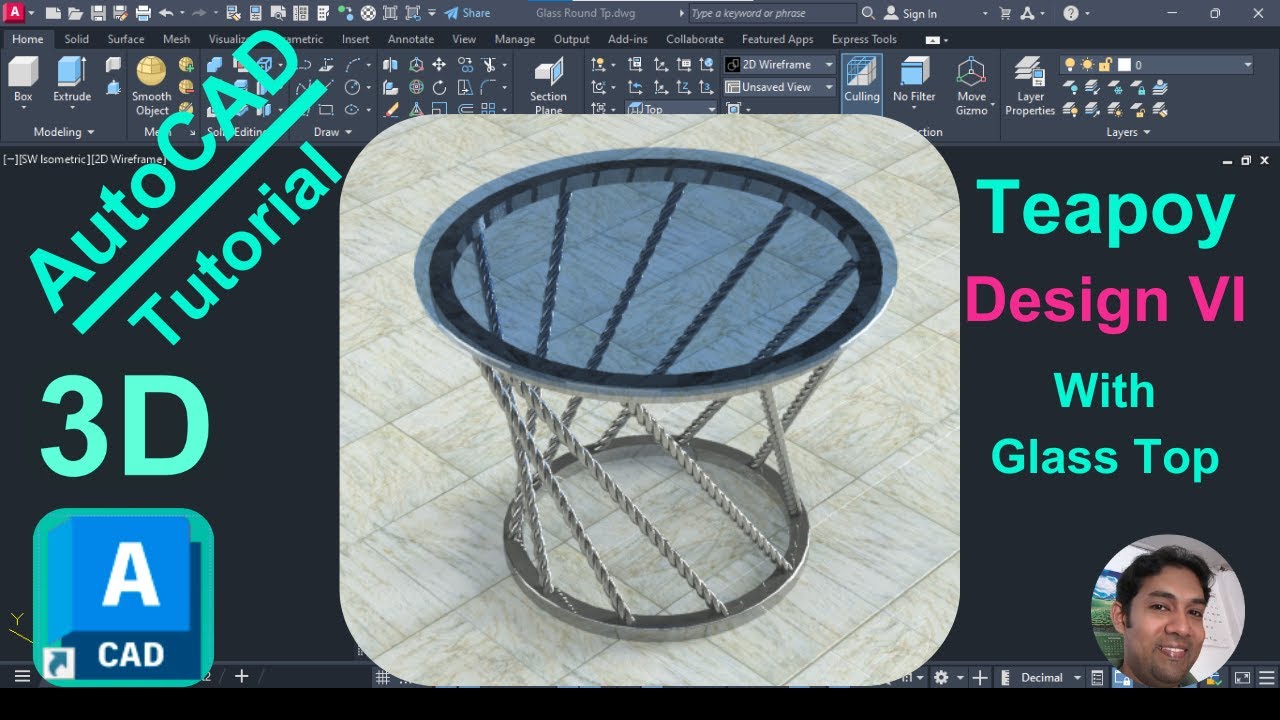Click the Rotate tool icon
1280x720 pixels.
coord(439,87)
